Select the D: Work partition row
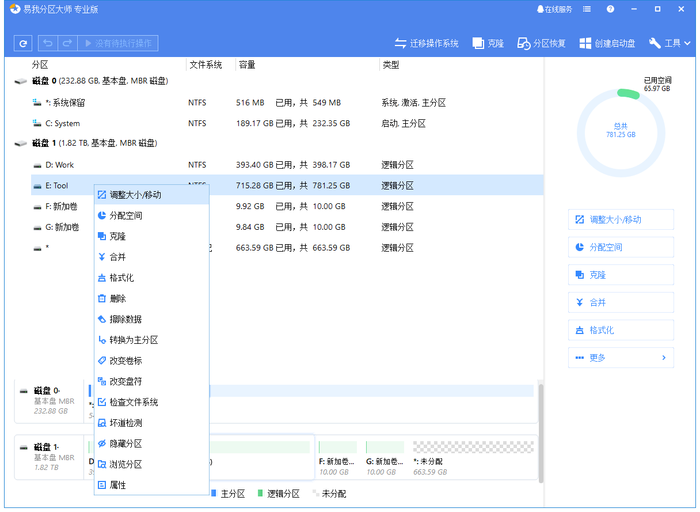The height and width of the screenshot is (512, 700). pyautogui.click(x=287, y=165)
